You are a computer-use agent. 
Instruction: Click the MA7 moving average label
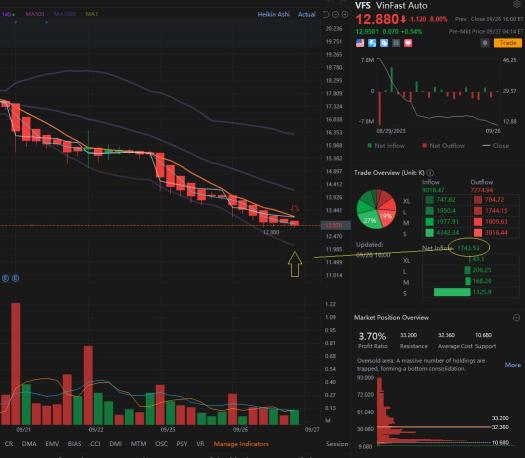91,14
